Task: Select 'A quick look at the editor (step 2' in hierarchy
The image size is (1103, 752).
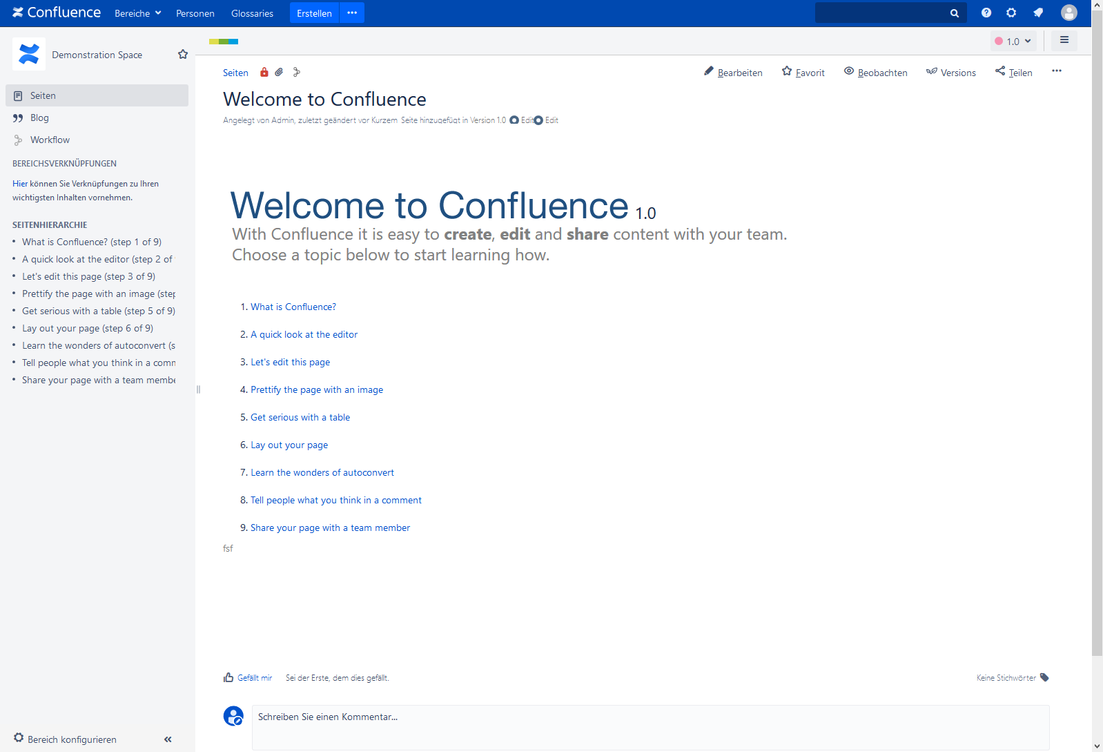Action: point(97,259)
